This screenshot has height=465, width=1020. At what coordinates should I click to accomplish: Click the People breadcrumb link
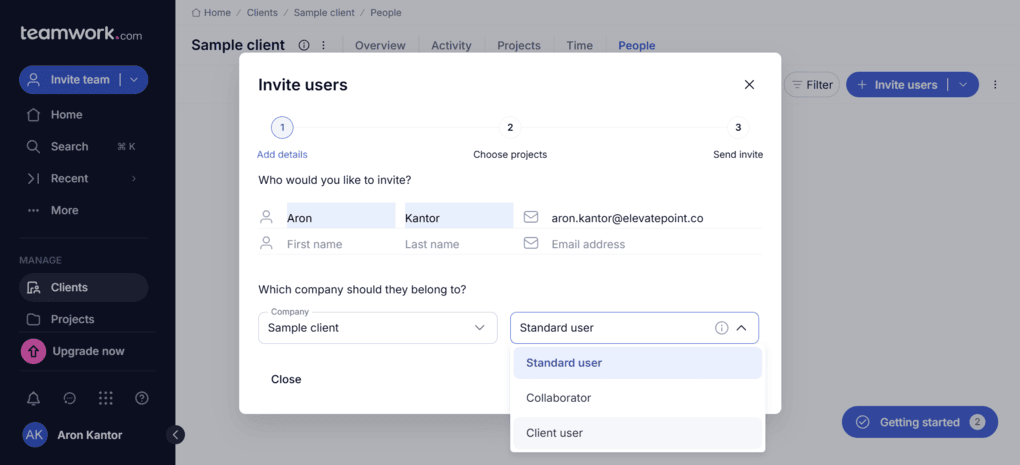click(386, 12)
